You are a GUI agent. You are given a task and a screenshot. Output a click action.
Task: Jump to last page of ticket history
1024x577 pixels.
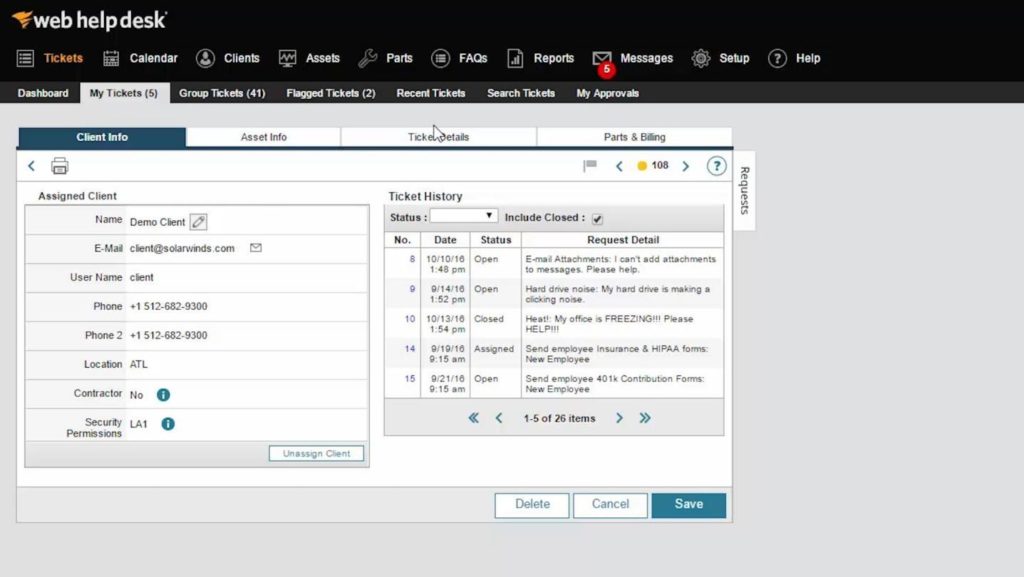click(645, 418)
